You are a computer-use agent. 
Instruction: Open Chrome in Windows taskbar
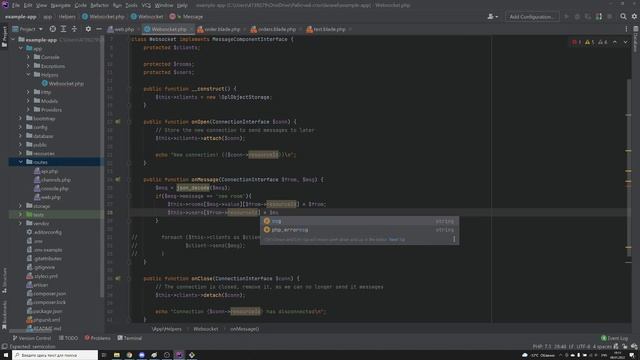pyautogui.click(x=129, y=355)
